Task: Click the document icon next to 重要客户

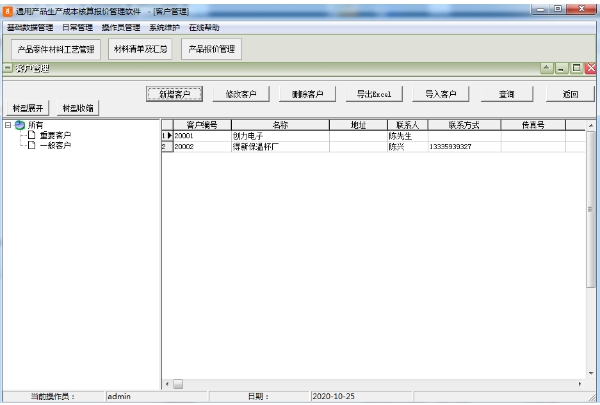Action: [32, 135]
